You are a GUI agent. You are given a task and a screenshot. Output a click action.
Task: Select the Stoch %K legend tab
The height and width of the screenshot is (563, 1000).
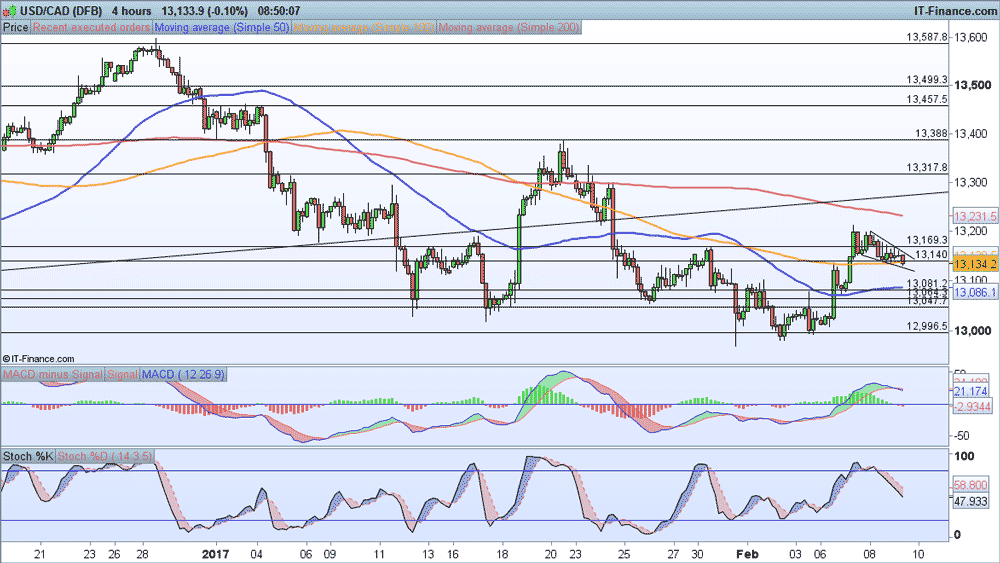coord(28,457)
